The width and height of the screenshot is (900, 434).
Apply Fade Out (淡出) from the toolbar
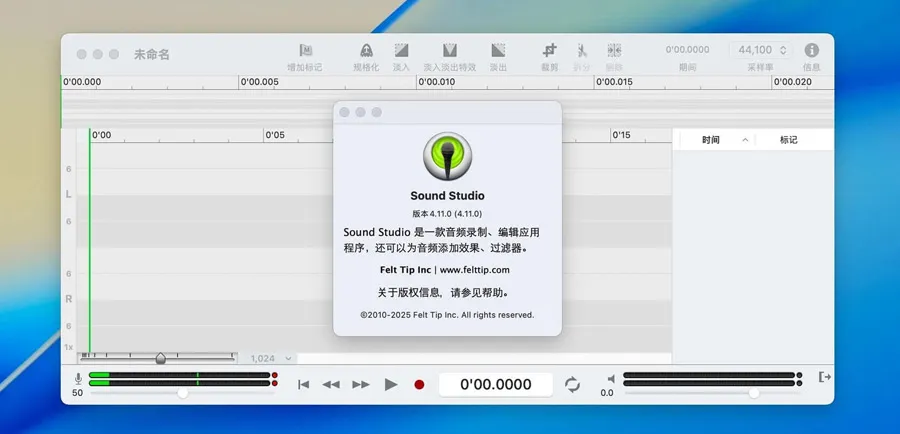coord(498,50)
